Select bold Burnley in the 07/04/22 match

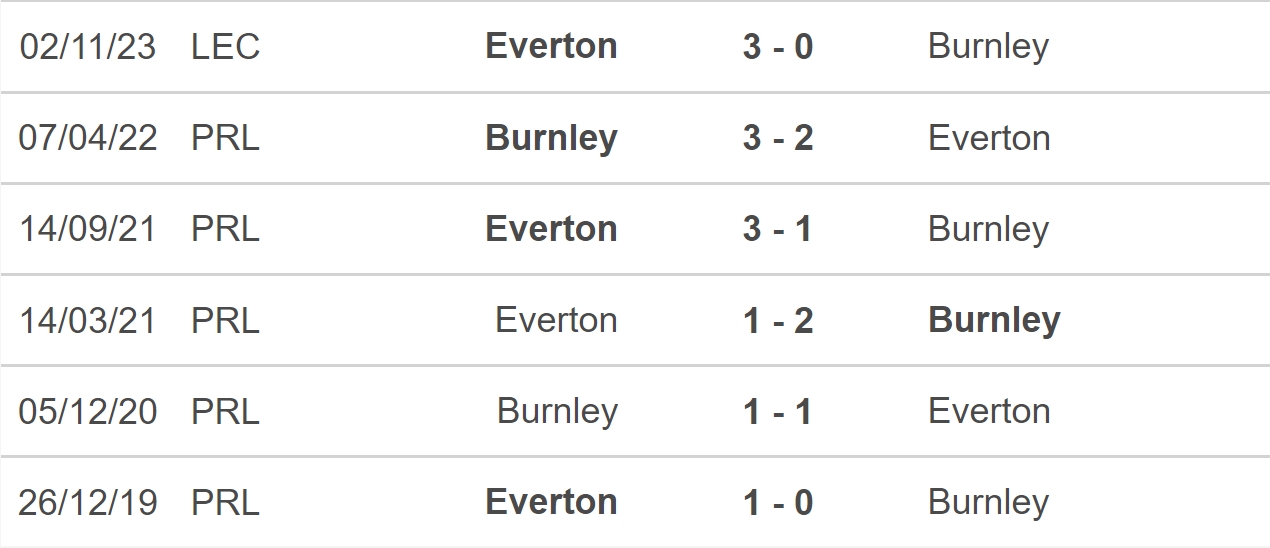(x=551, y=138)
